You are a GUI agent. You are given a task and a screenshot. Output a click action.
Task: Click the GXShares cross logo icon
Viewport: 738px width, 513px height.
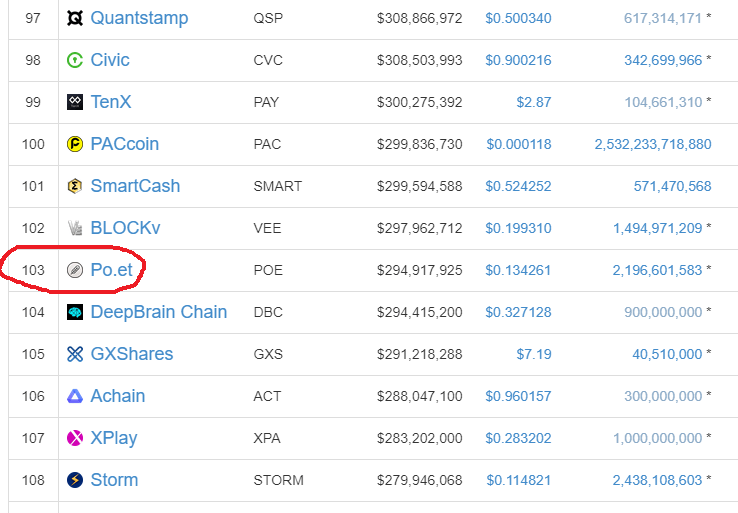tap(75, 354)
